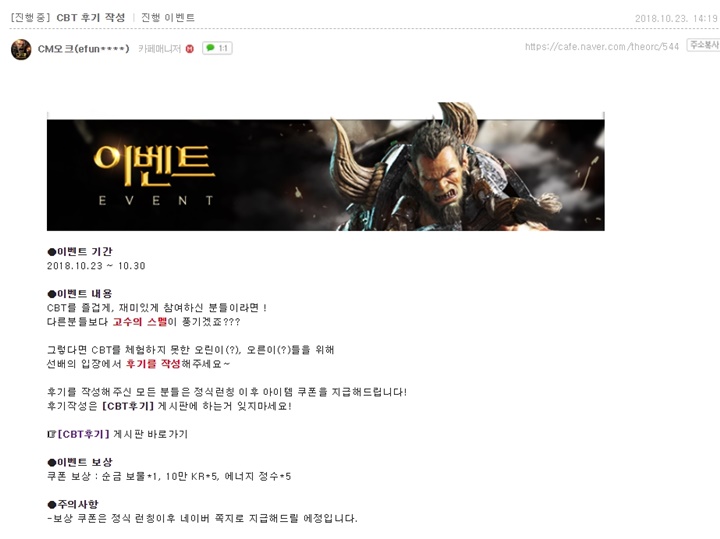
Task: Click the golden 이벤트 title in the banner
Action: [154, 165]
